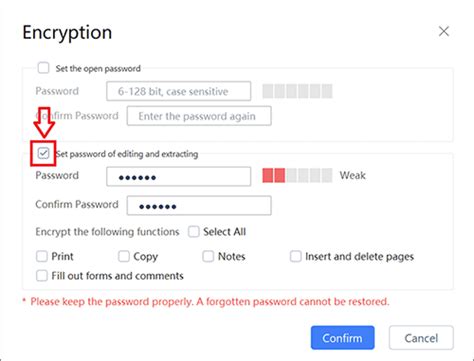Check the Notes restriction box
Screen dimensions: 474x361
click(208, 256)
